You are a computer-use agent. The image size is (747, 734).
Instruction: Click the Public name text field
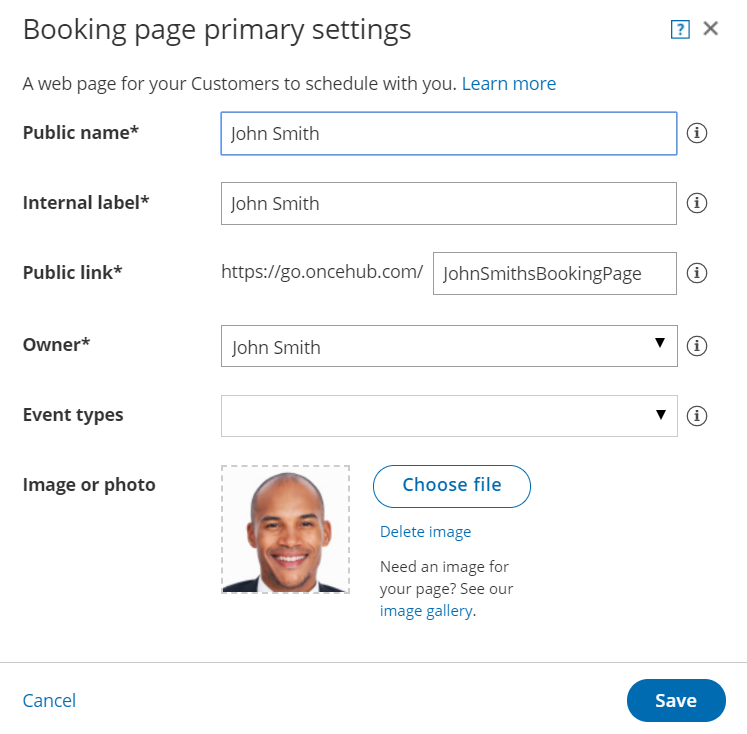pyautogui.click(x=448, y=133)
